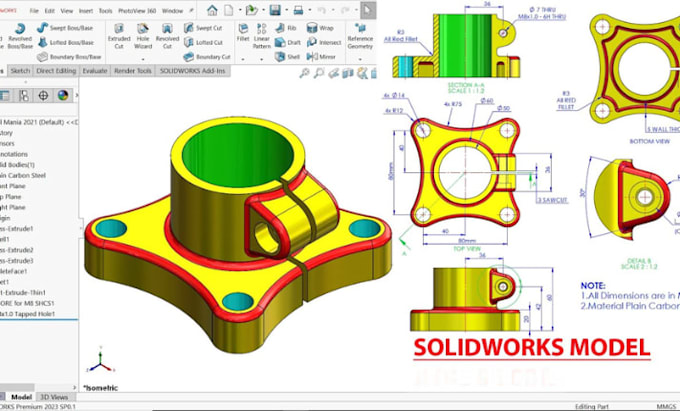This screenshot has width=680, height=411.
Task: Select the Swept Boss/Base tool
Action: point(65,28)
